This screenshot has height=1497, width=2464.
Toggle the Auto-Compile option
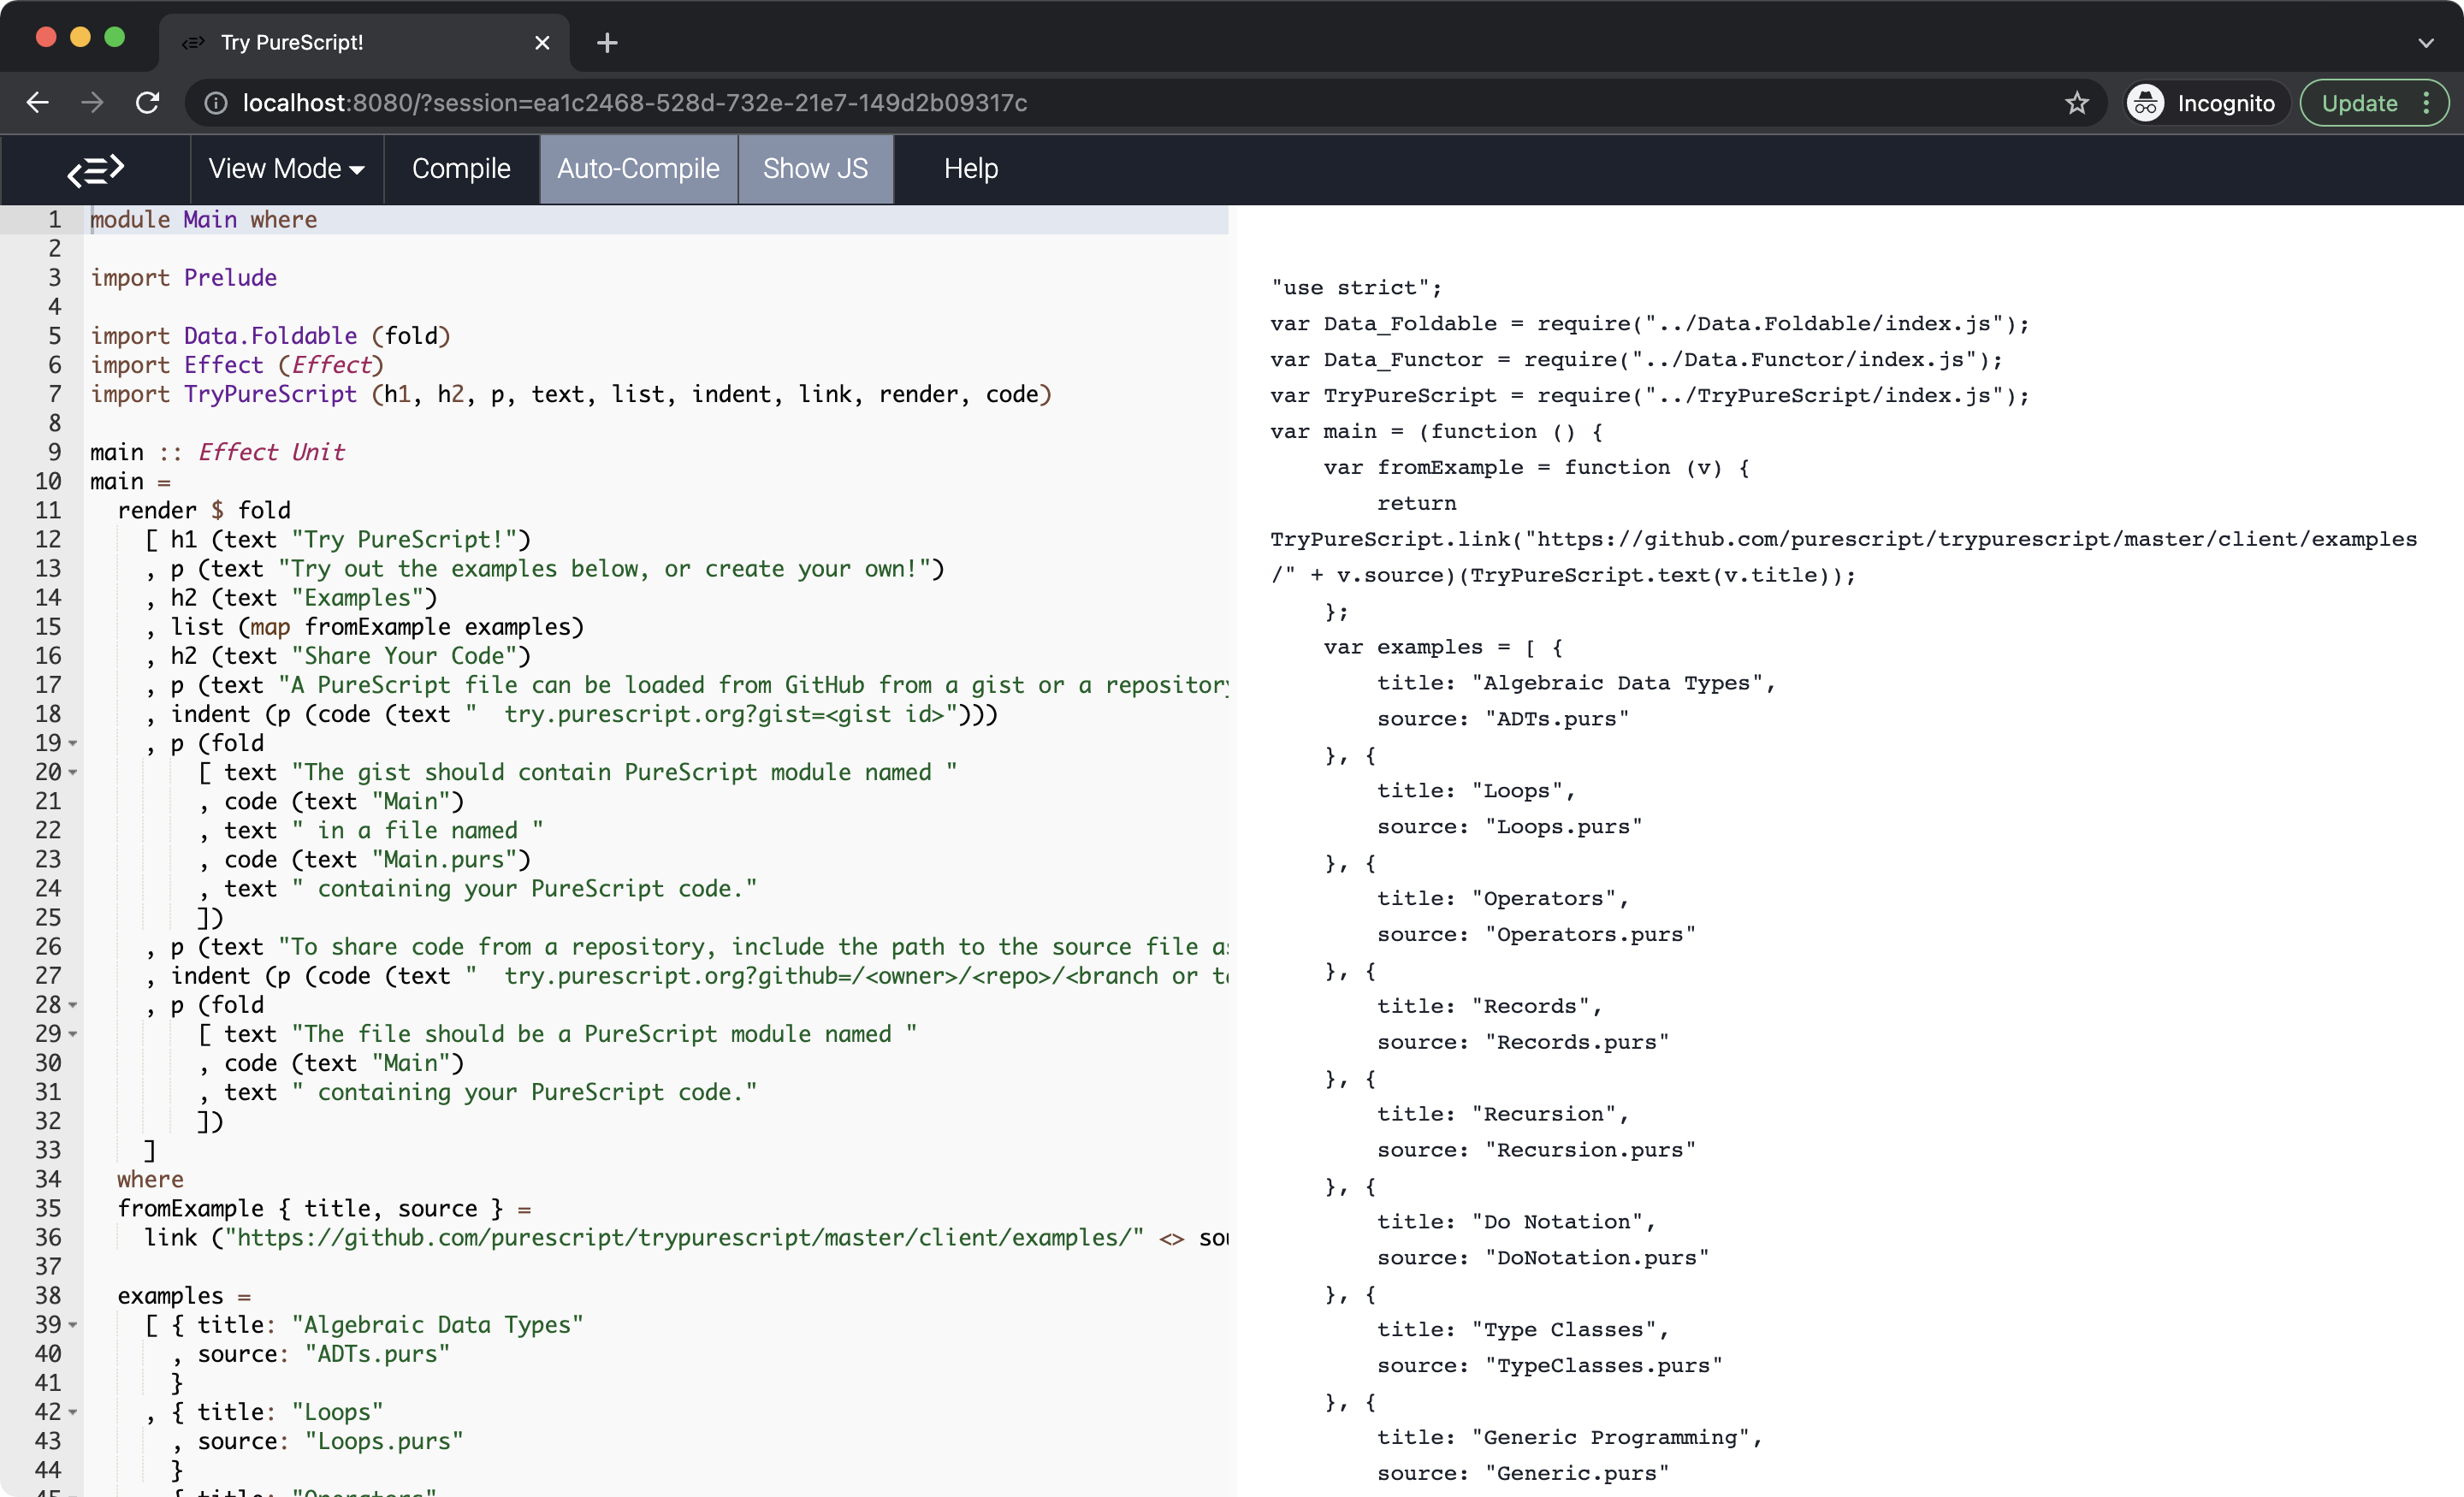638,169
